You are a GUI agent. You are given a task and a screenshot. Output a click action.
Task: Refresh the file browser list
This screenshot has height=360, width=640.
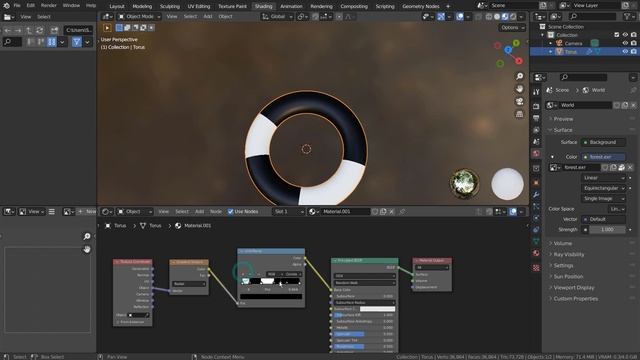(40, 30)
